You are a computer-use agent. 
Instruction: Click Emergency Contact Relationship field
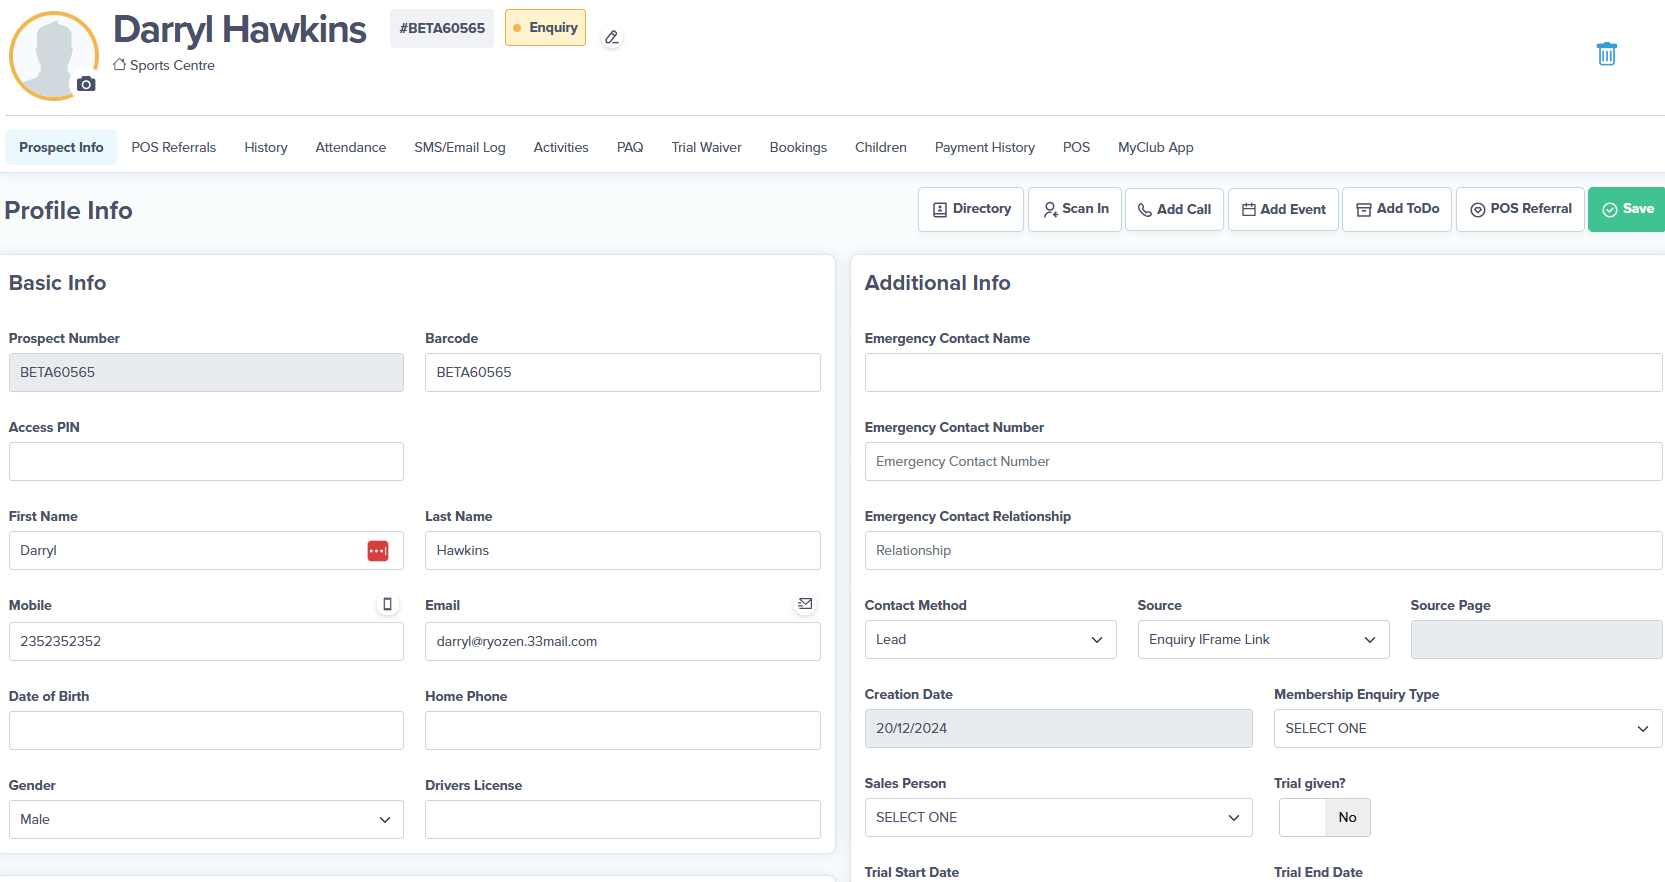[x=1263, y=551]
